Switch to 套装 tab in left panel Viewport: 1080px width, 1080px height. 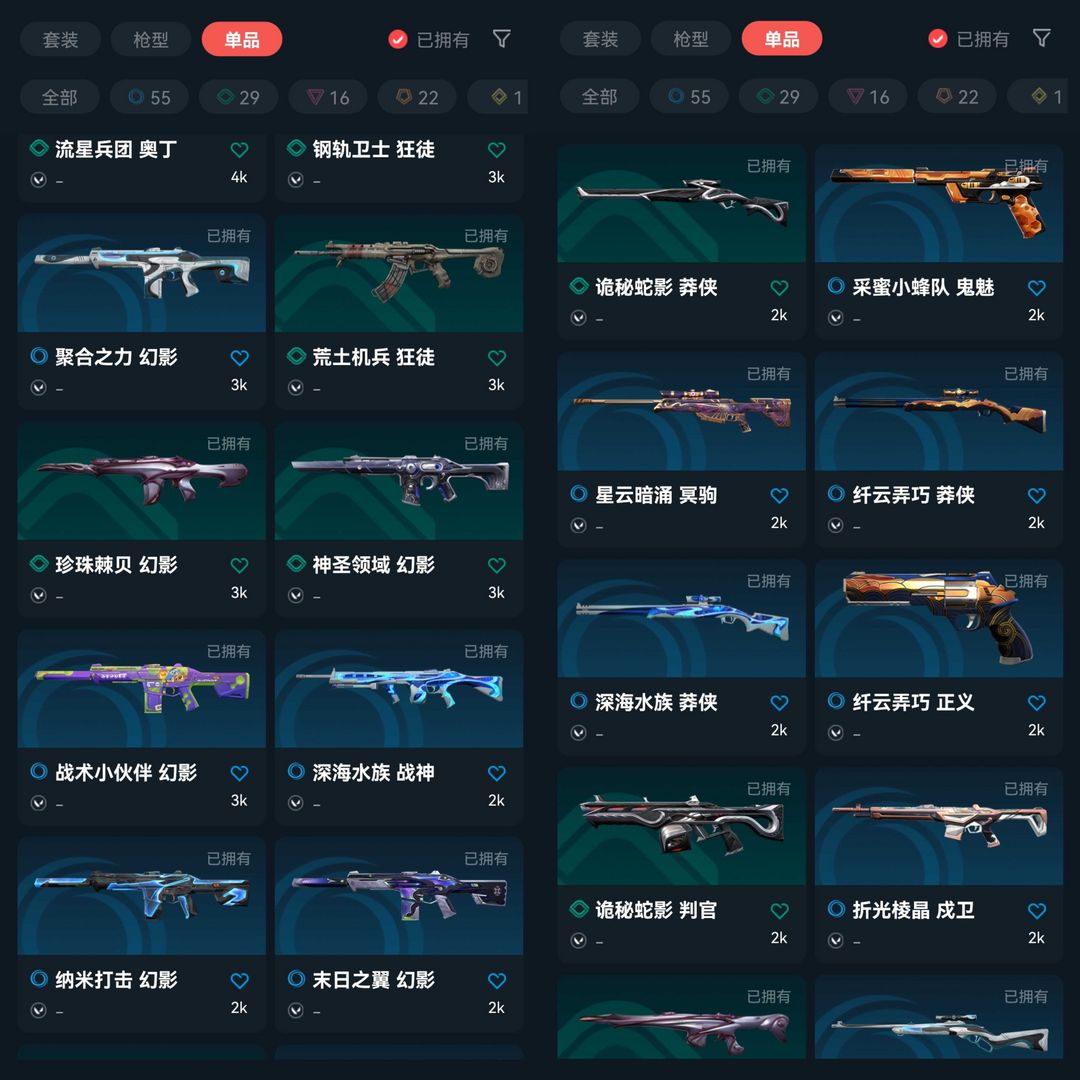[61, 39]
